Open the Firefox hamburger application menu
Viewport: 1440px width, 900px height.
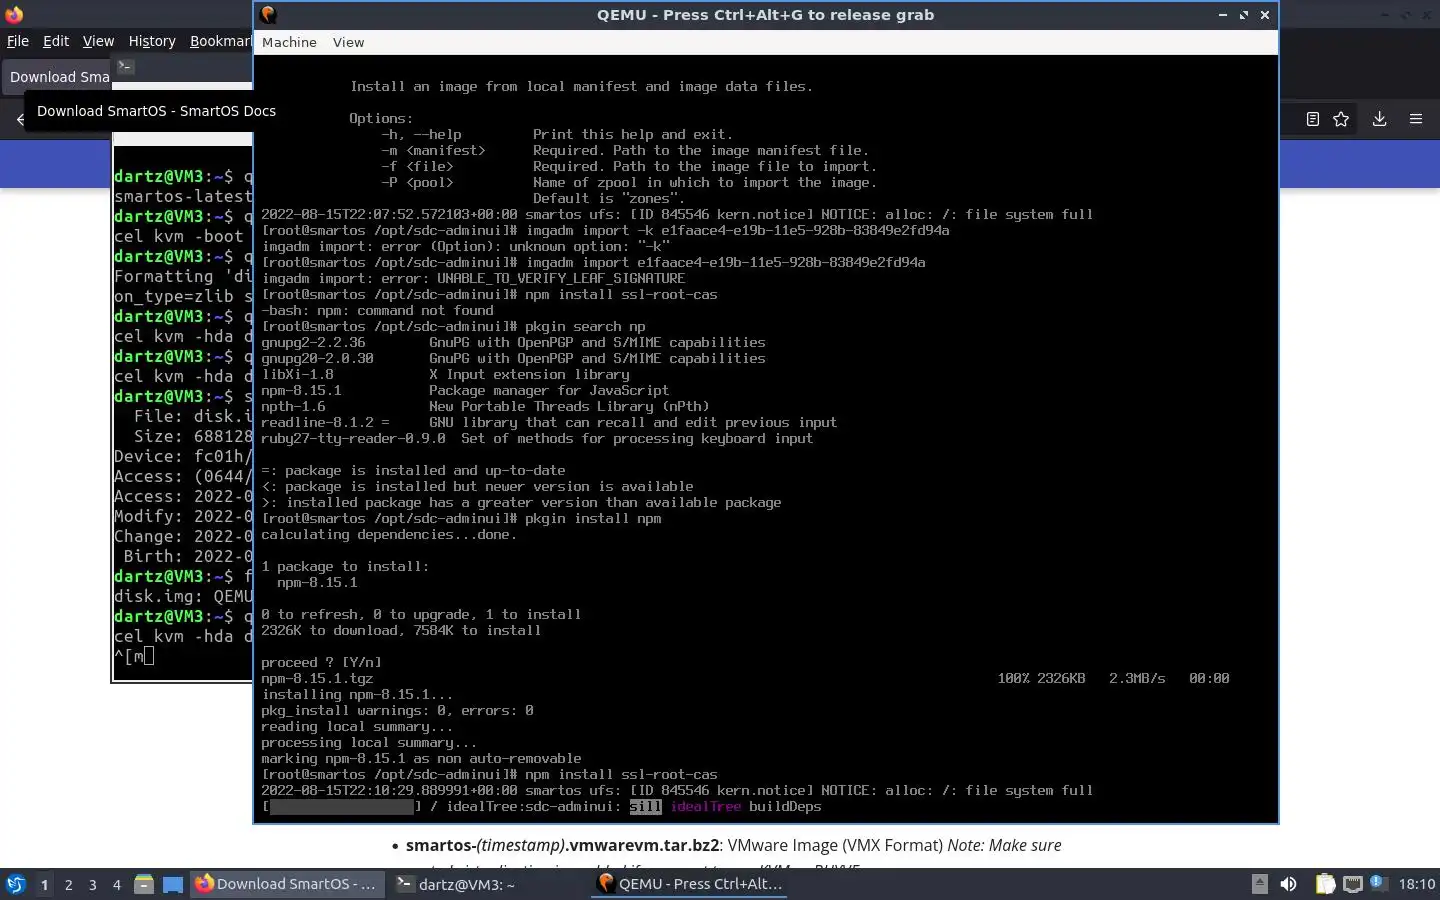click(1416, 119)
